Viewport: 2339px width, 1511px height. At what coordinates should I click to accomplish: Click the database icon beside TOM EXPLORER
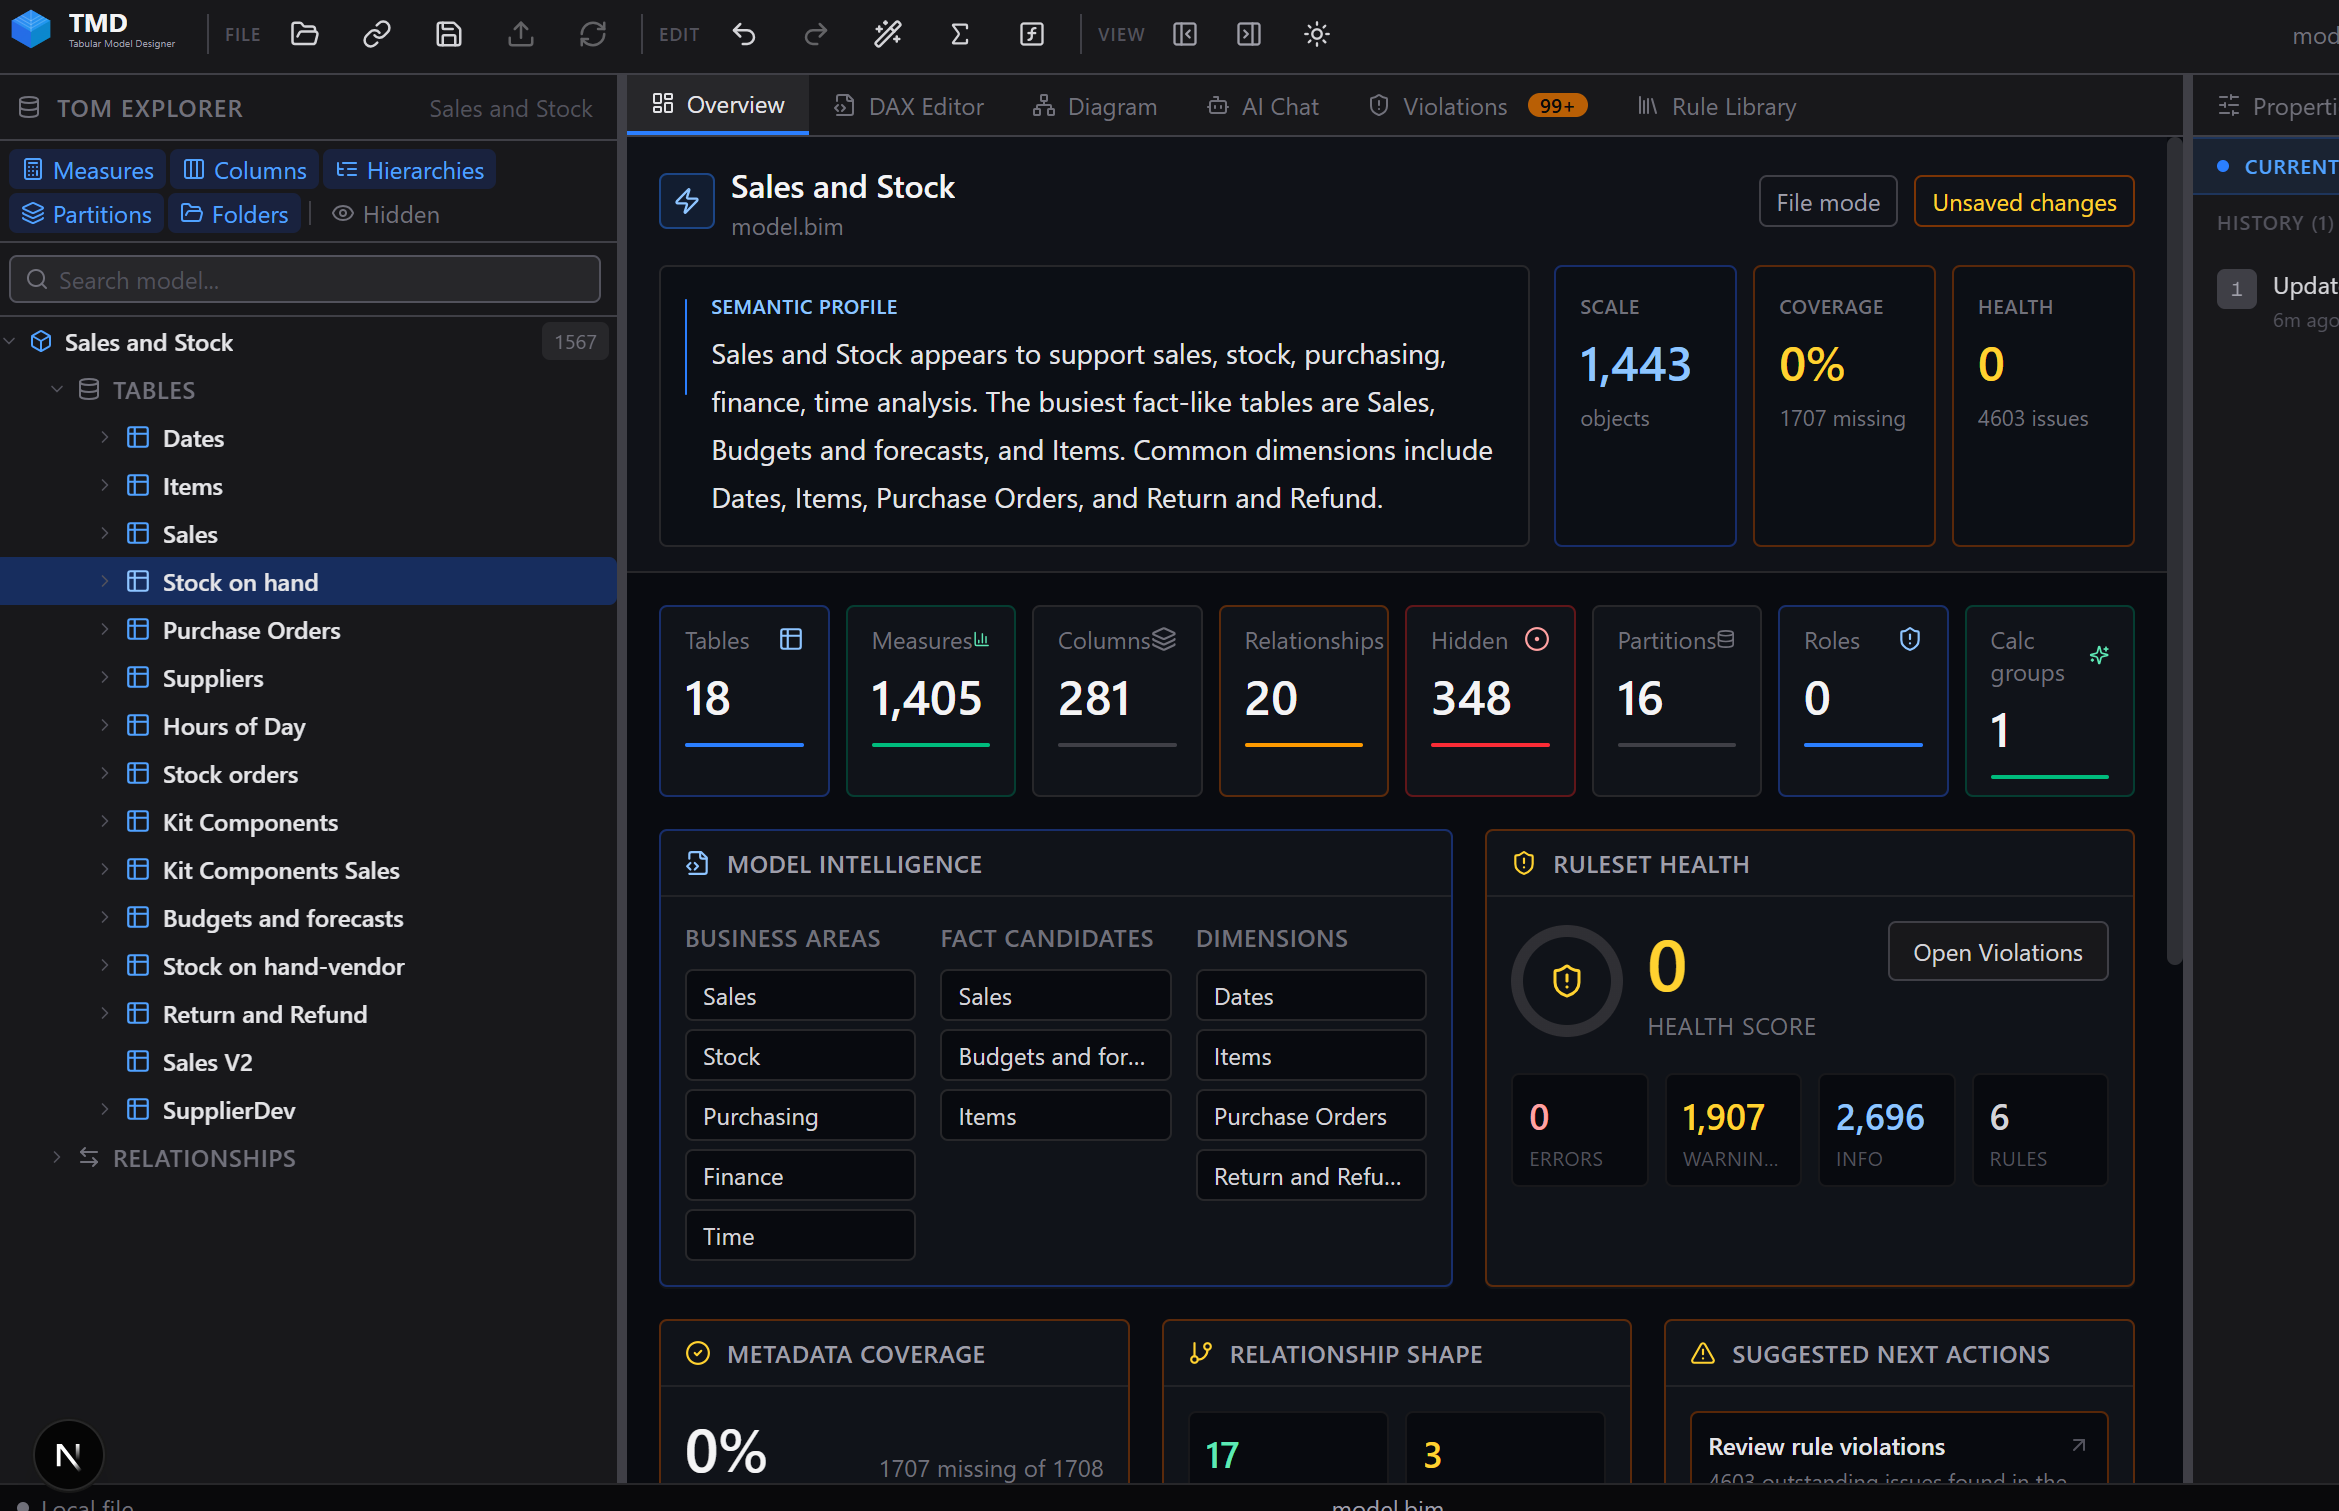point(29,107)
